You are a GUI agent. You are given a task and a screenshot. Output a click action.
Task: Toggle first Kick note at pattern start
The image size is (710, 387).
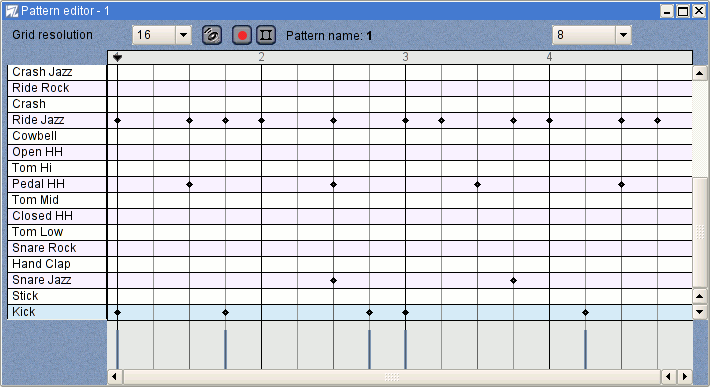click(x=118, y=312)
